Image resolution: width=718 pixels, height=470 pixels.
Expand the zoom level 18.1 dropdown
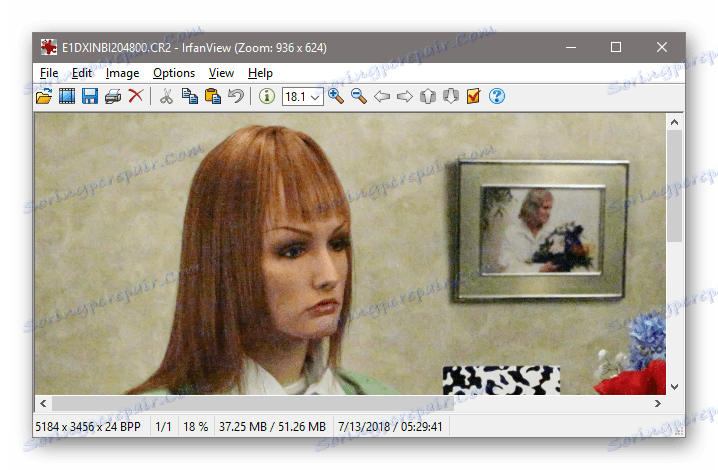coord(315,97)
